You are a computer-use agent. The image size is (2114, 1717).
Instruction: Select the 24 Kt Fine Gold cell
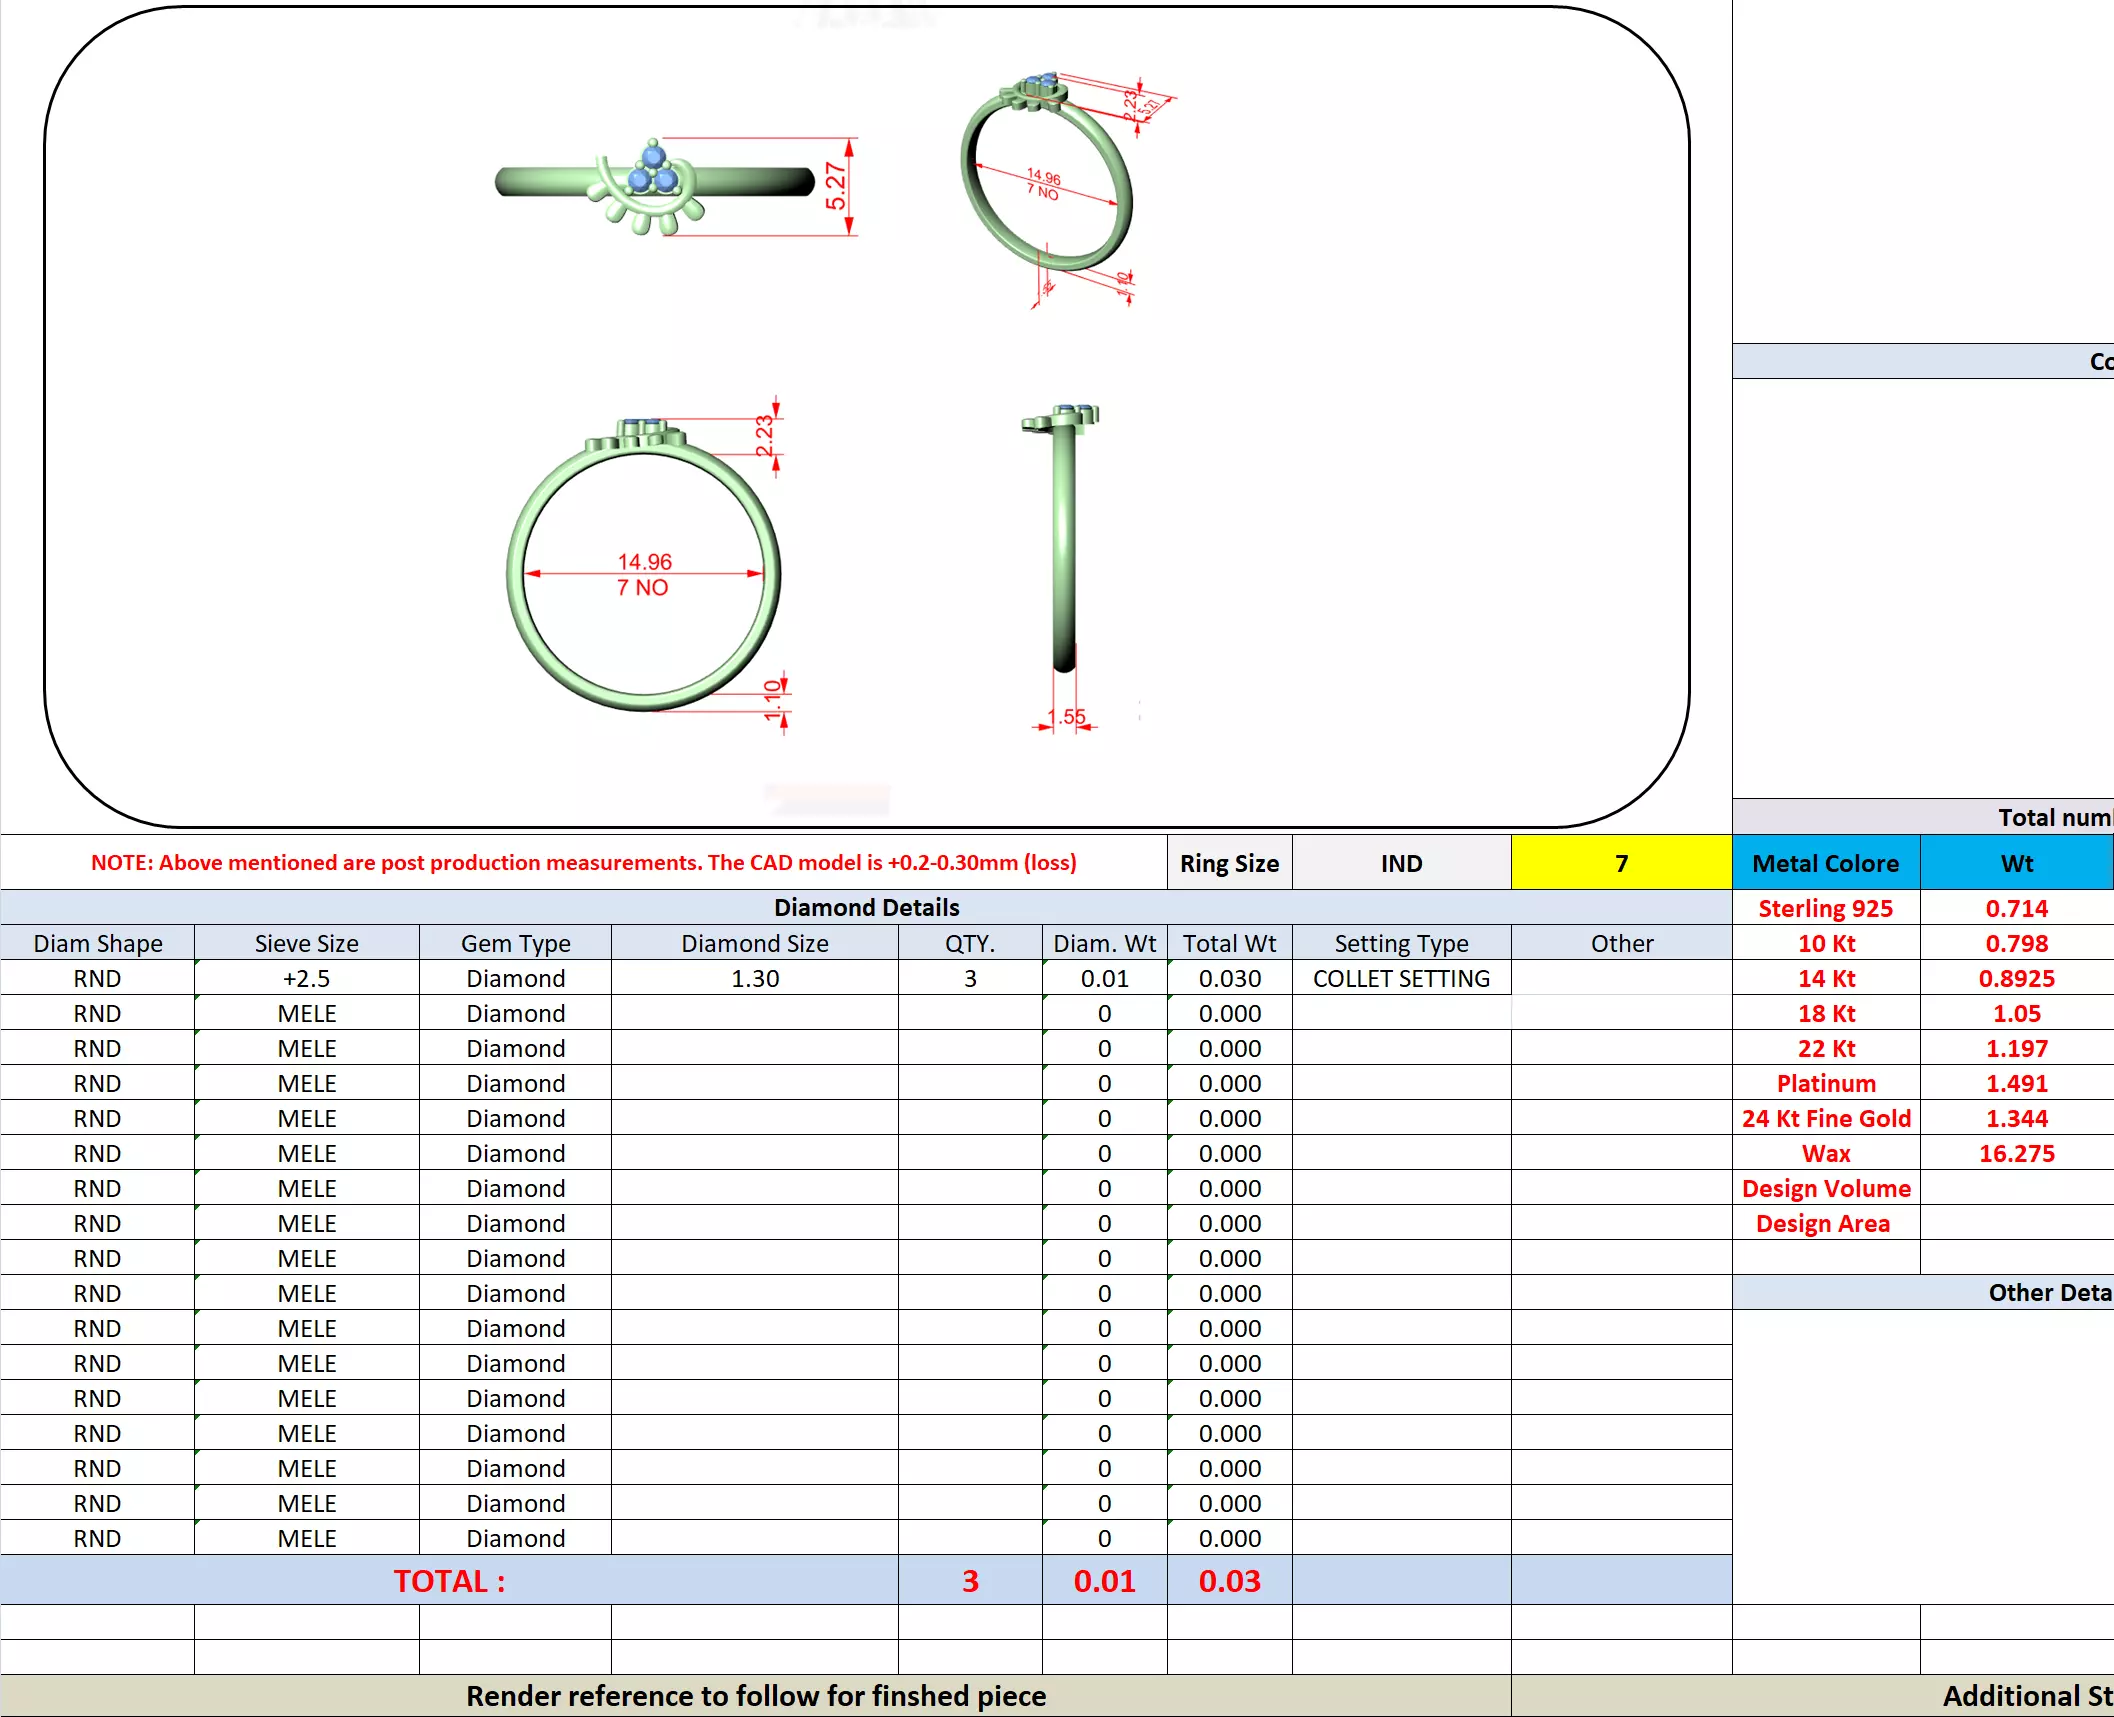point(1825,1118)
